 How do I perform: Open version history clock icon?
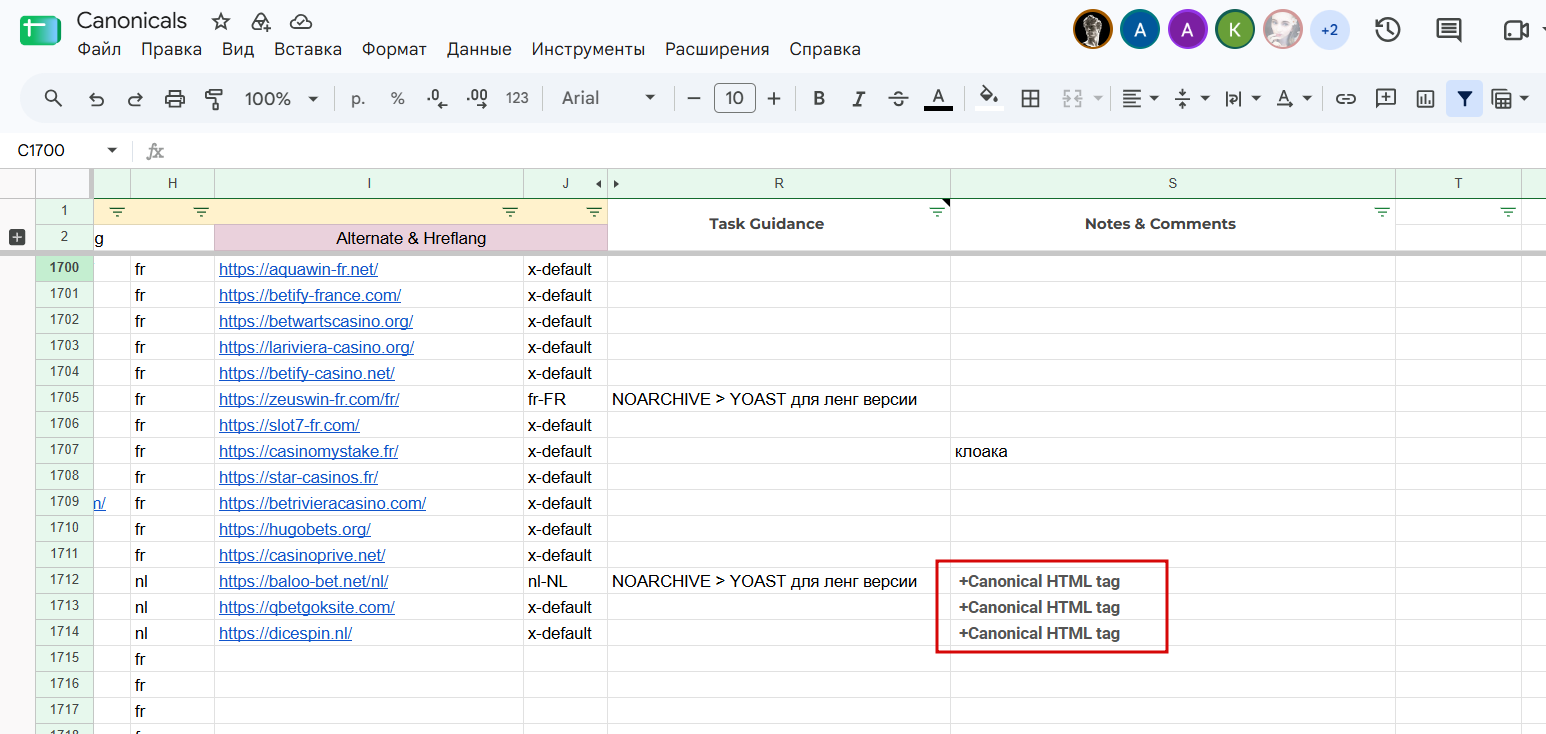coord(1387,30)
